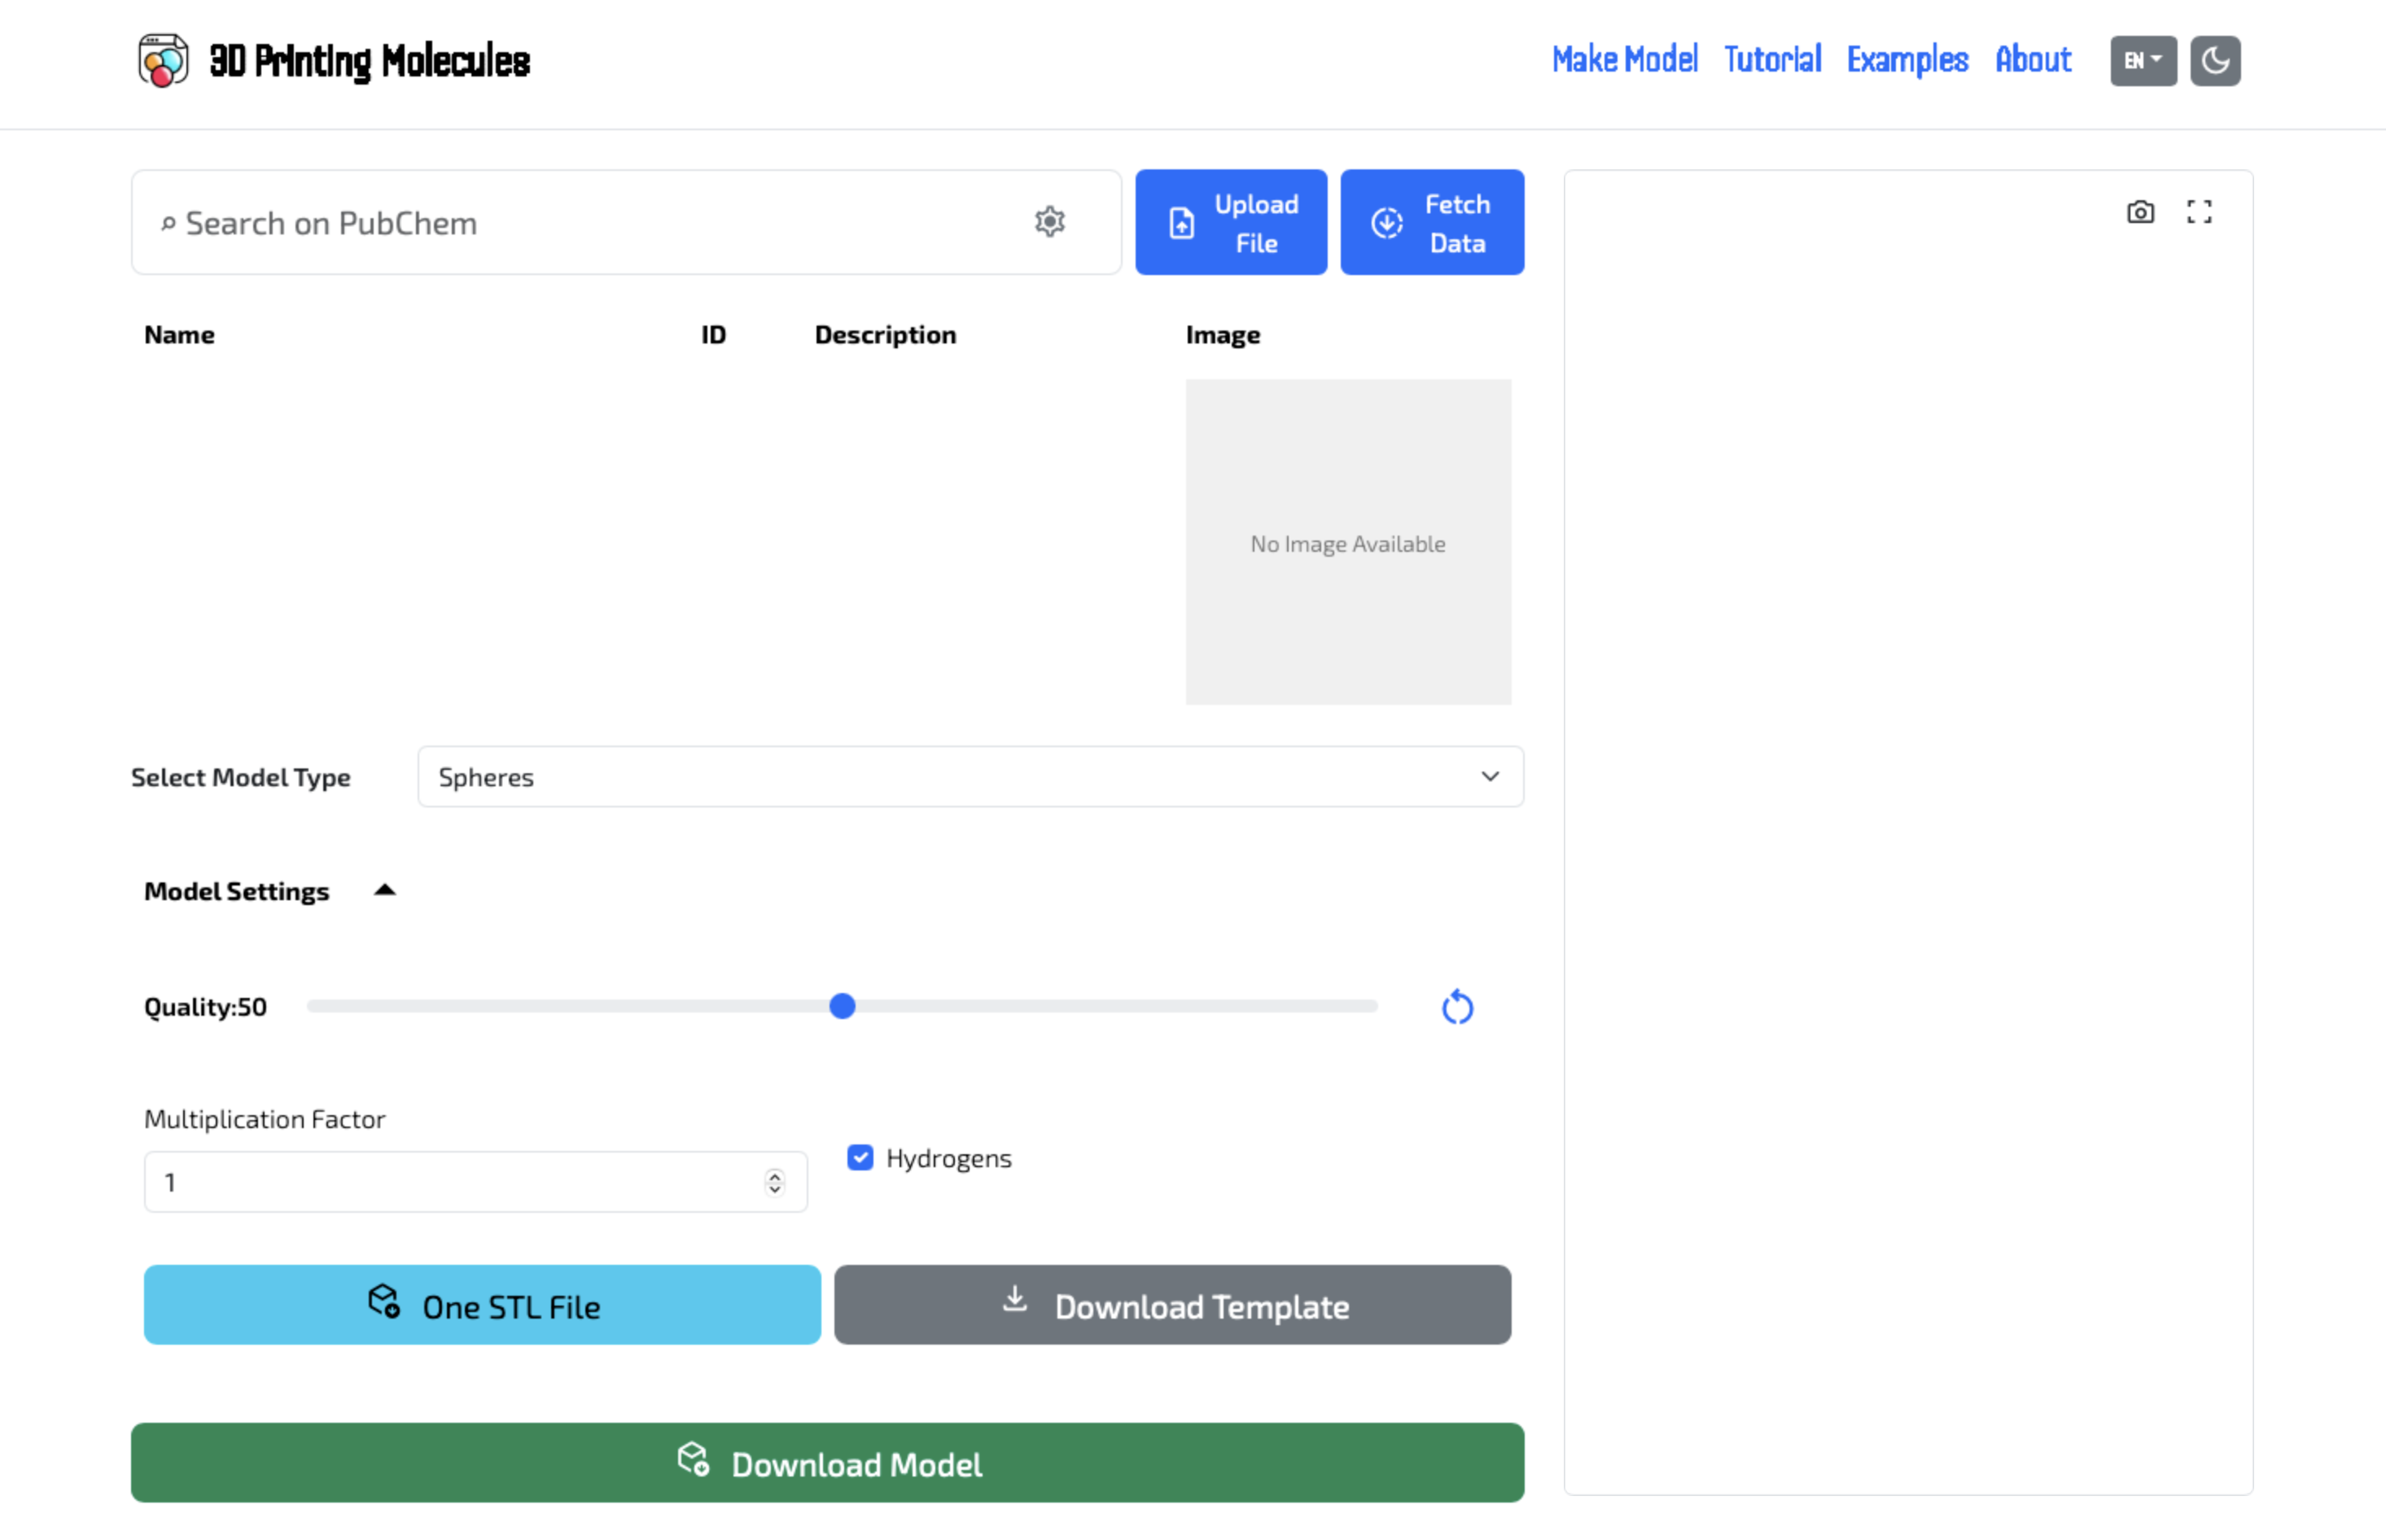This screenshot has width=2386, height=1540.
Task: Click the green Download Model button
Action: pos(827,1463)
